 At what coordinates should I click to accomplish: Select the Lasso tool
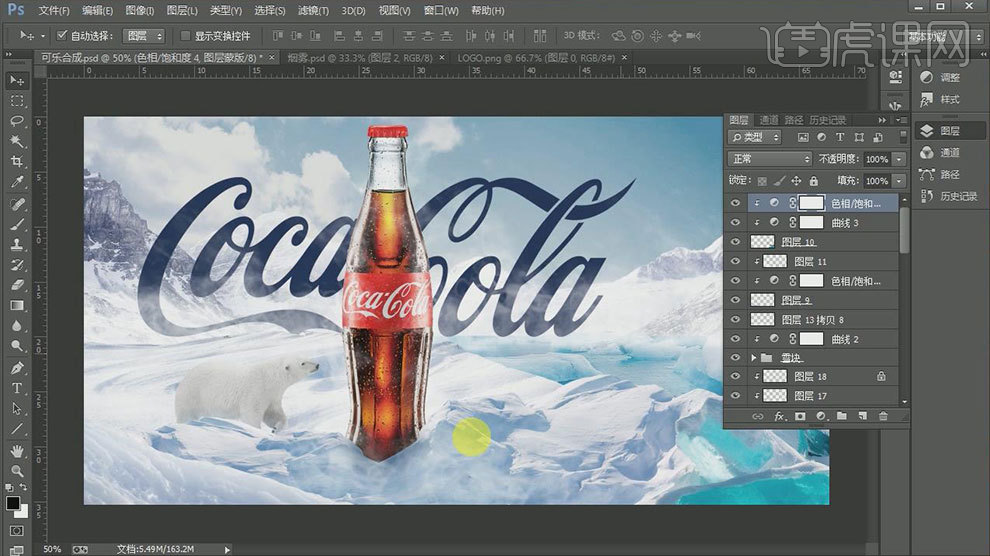tap(17, 121)
